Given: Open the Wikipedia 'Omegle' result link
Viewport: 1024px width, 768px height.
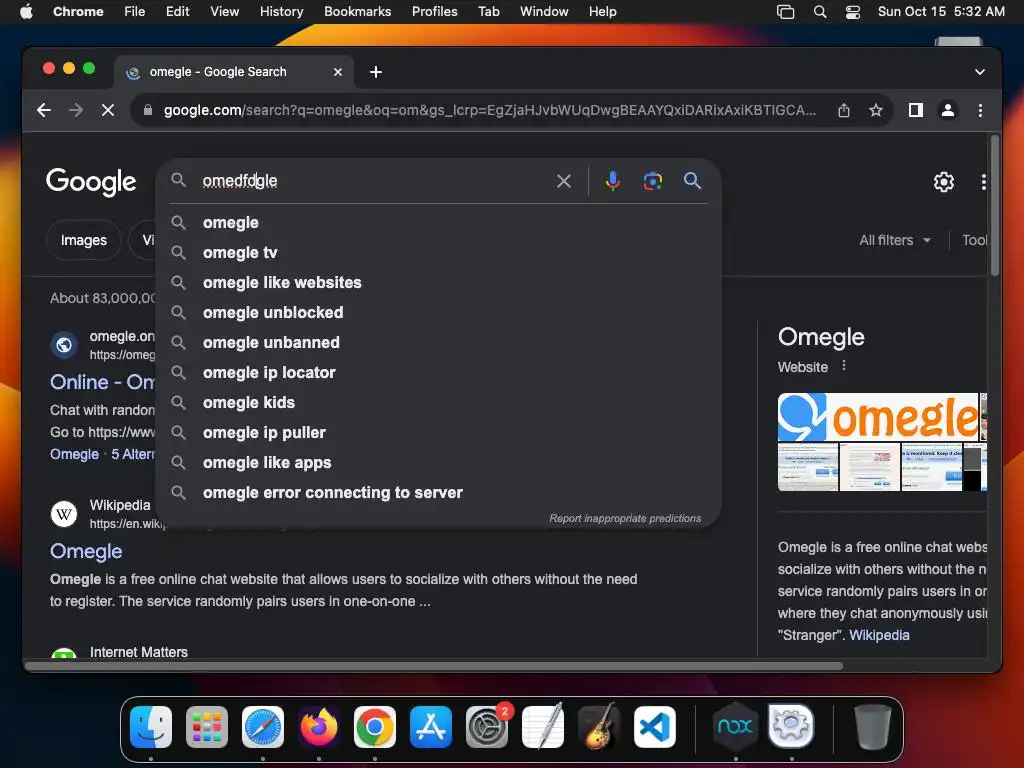Looking at the screenshot, I should tap(86, 551).
